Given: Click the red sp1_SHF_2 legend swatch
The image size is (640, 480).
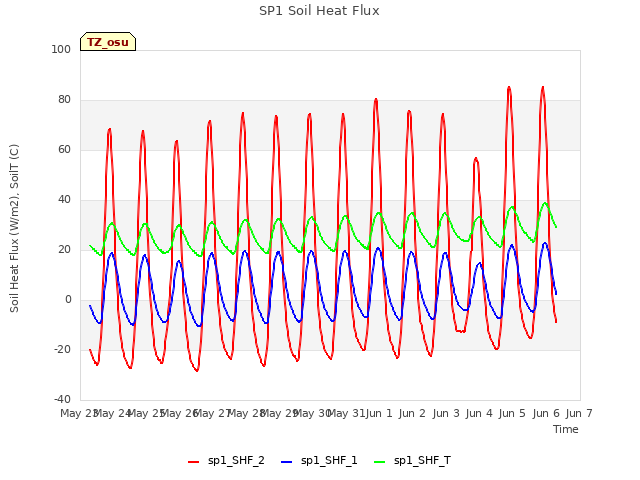Looking at the screenshot, I should pos(193,462).
